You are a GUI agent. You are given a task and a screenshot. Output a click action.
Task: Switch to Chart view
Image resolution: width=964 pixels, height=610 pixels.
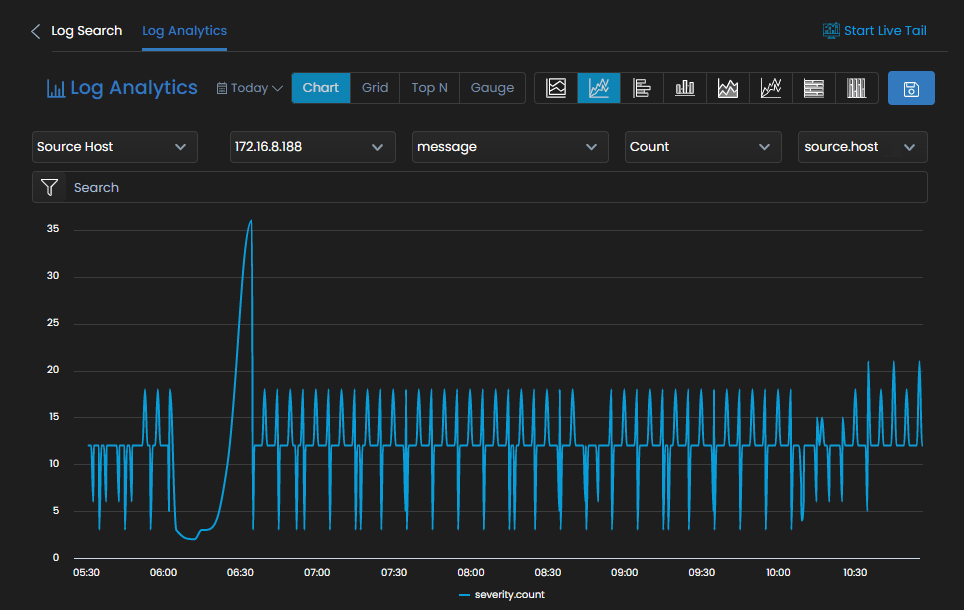pyautogui.click(x=321, y=88)
